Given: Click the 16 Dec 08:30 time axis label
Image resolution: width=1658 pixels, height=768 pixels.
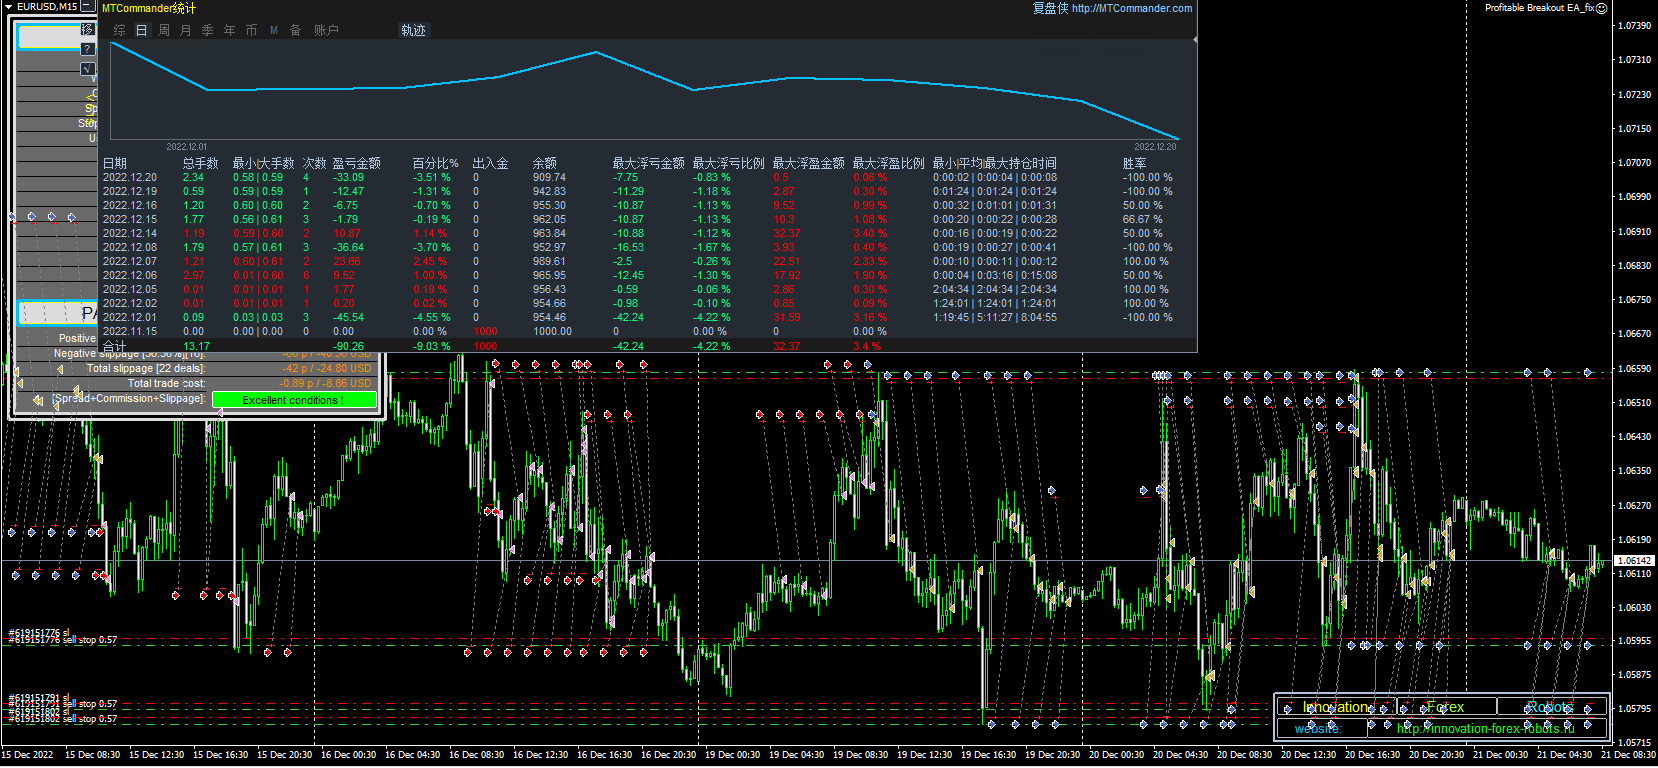Looking at the screenshot, I should [x=476, y=755].
